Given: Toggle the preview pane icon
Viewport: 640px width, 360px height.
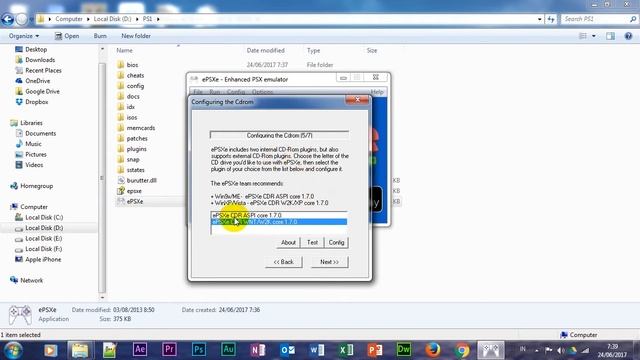Looking at the screenshot, I should tap(610, 36).
